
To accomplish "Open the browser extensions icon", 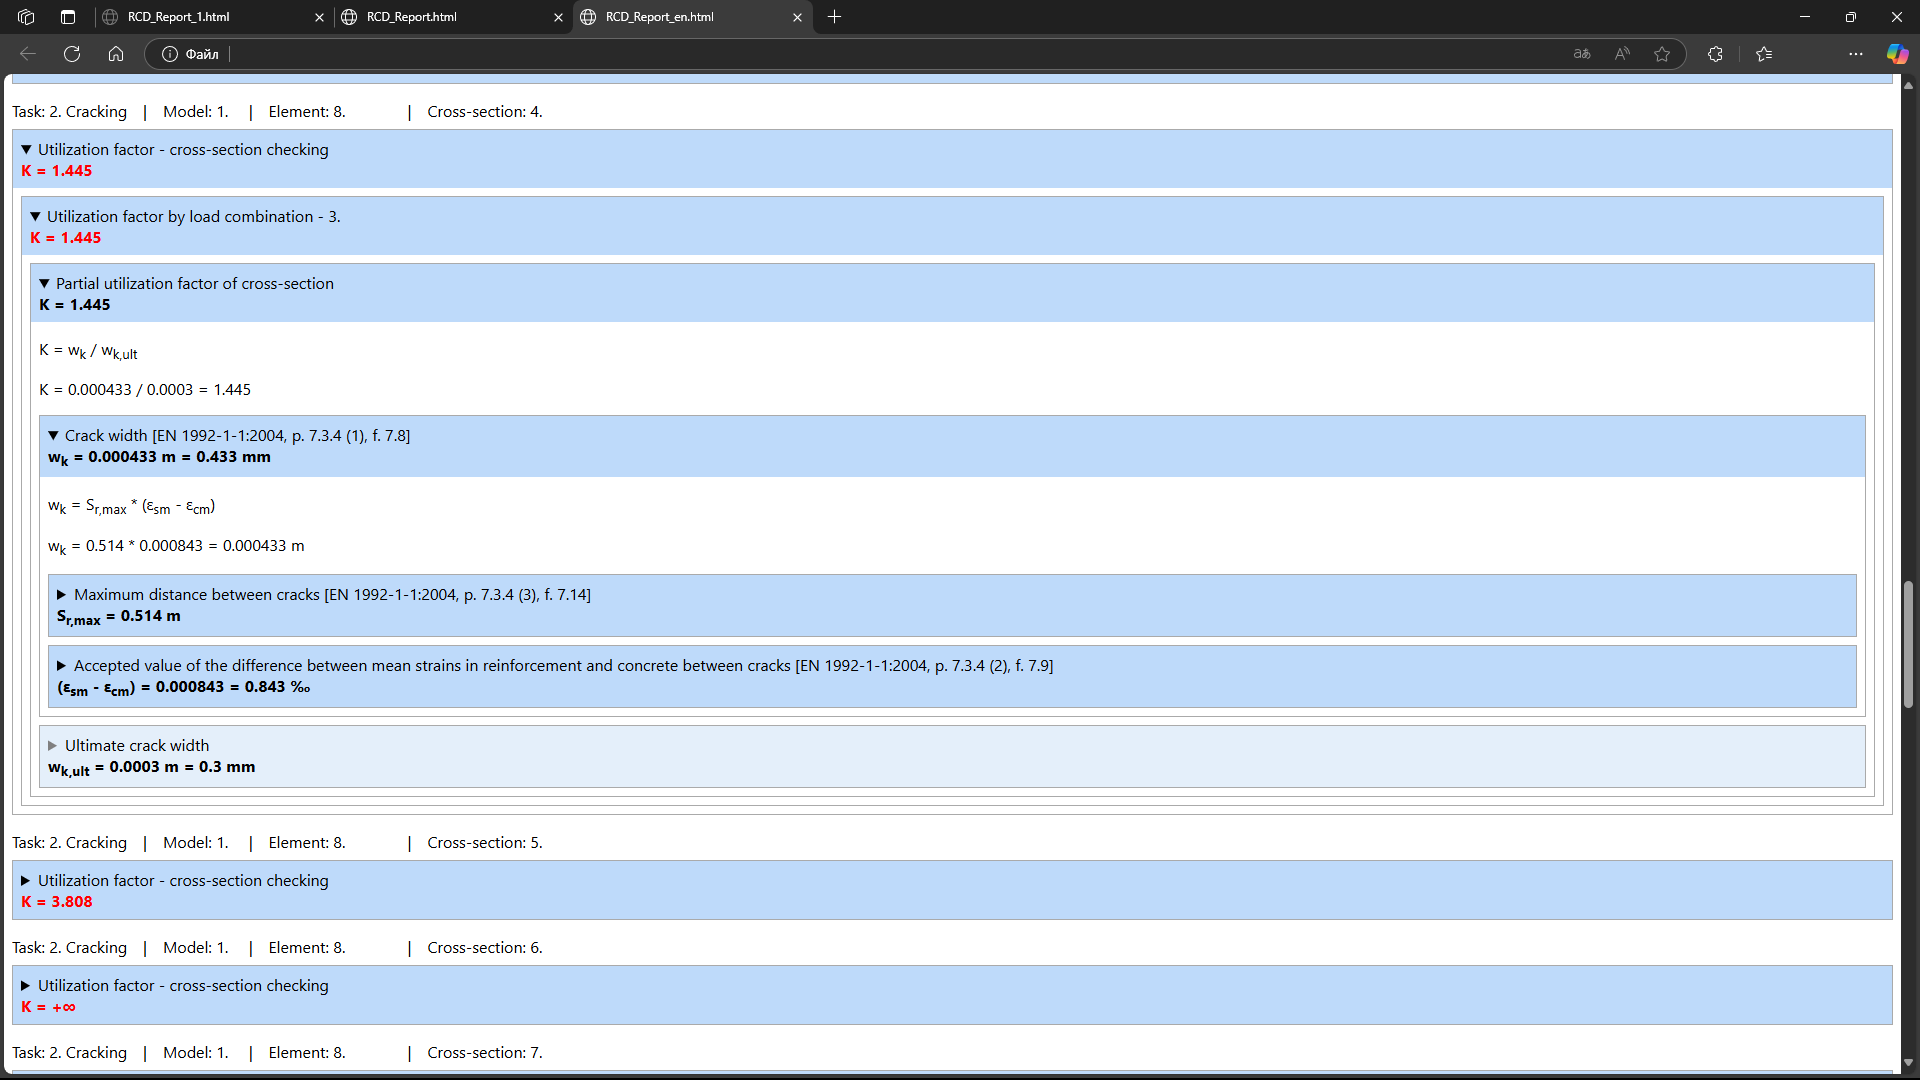I will click(1715, 54).
